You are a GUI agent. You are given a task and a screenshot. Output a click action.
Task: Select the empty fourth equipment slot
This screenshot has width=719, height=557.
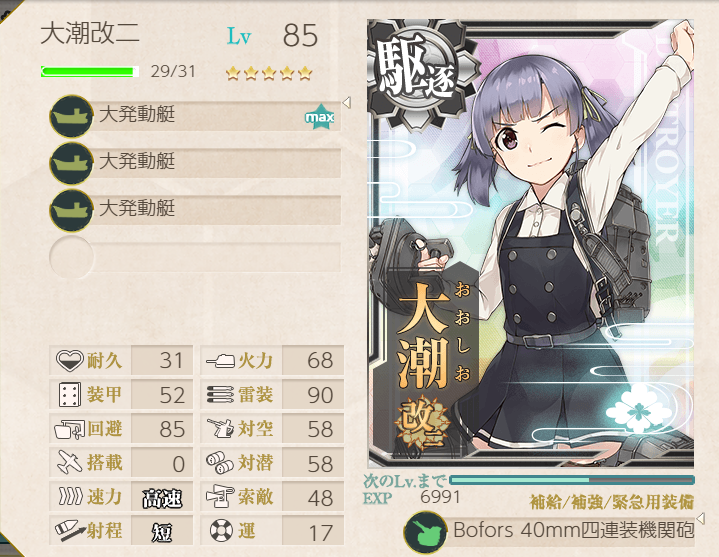195,257
